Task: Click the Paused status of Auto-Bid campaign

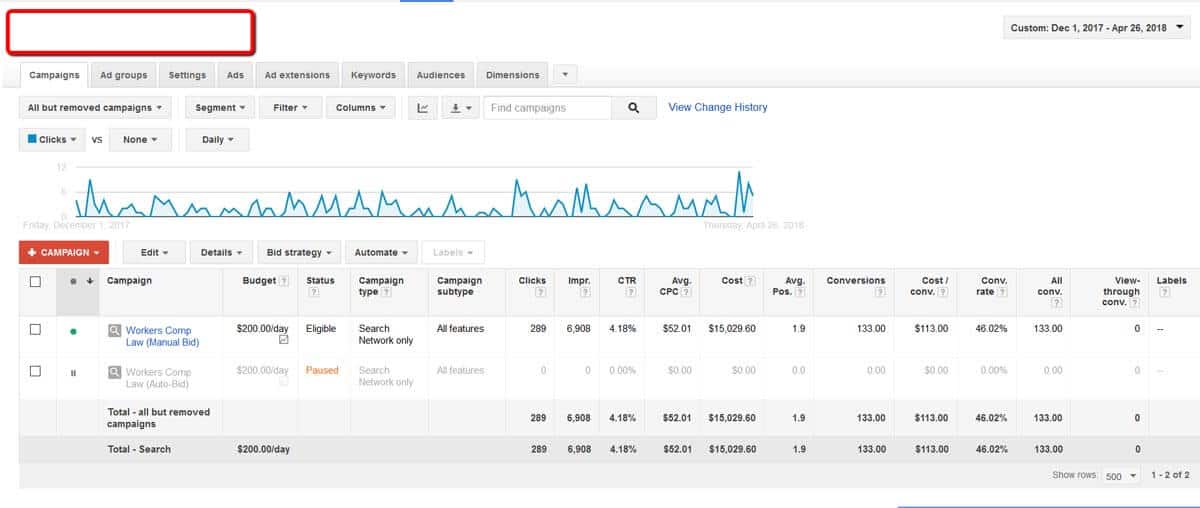Action: pos(322,370)
